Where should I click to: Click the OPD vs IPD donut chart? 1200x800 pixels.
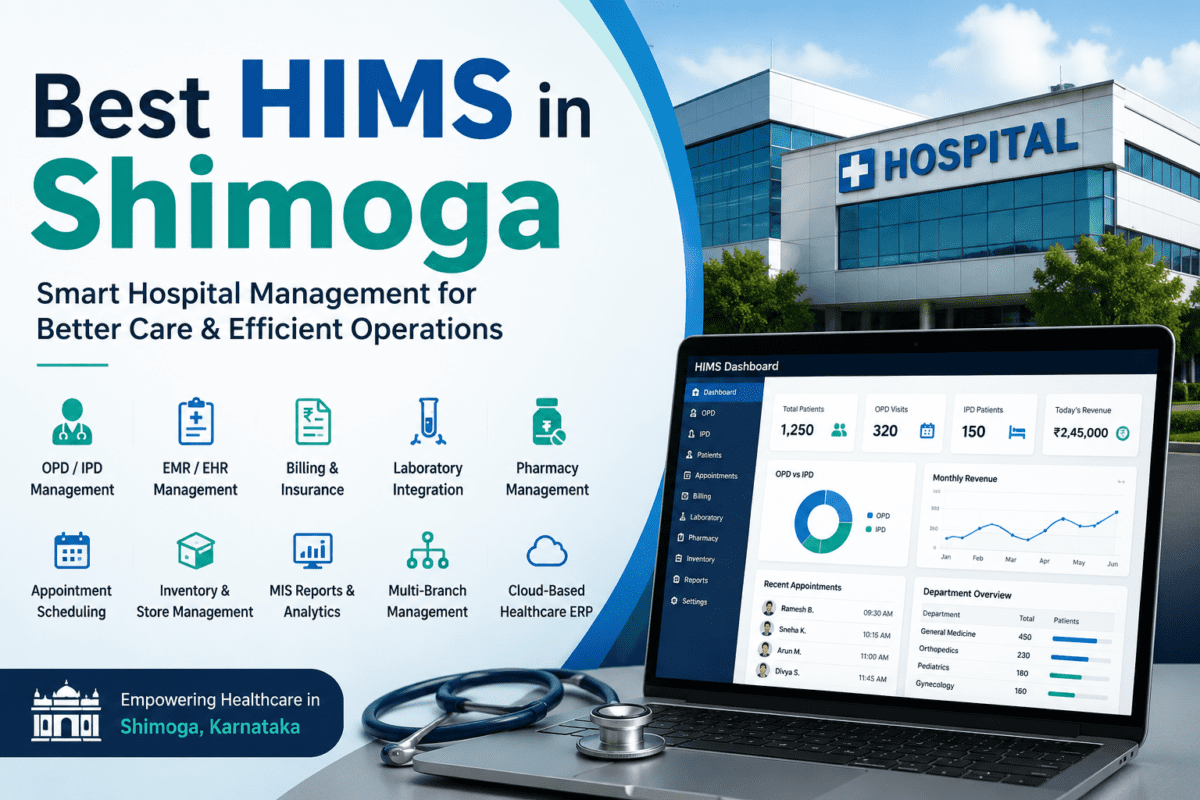click(822, 521)
